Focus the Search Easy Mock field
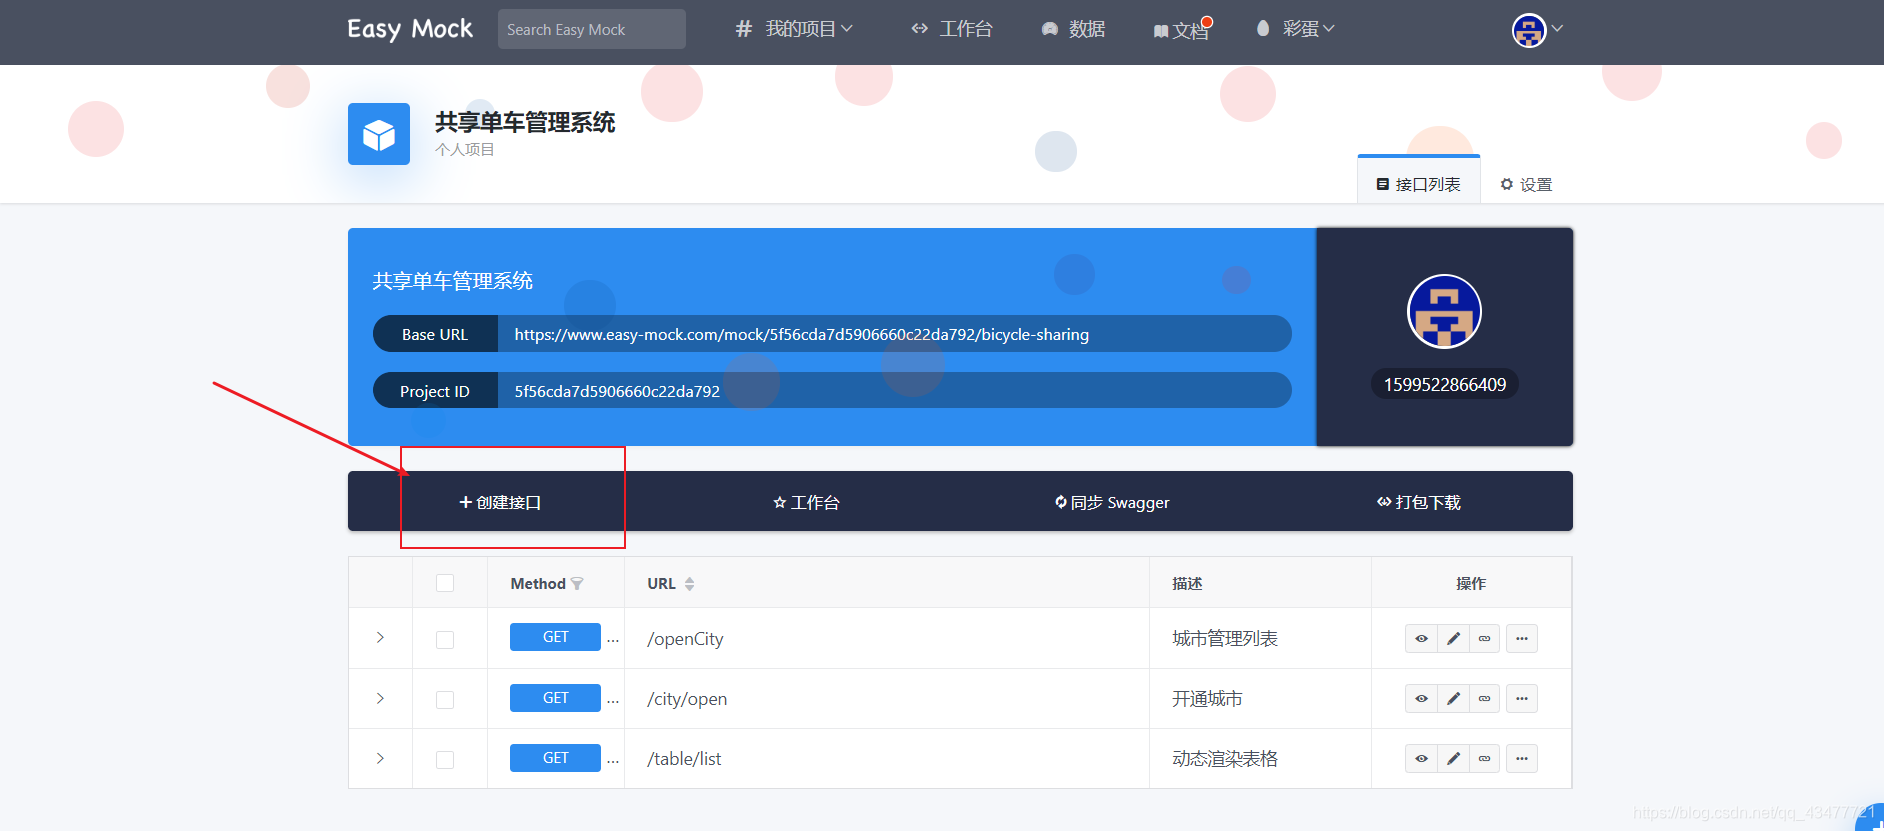 tap(592, 29)
